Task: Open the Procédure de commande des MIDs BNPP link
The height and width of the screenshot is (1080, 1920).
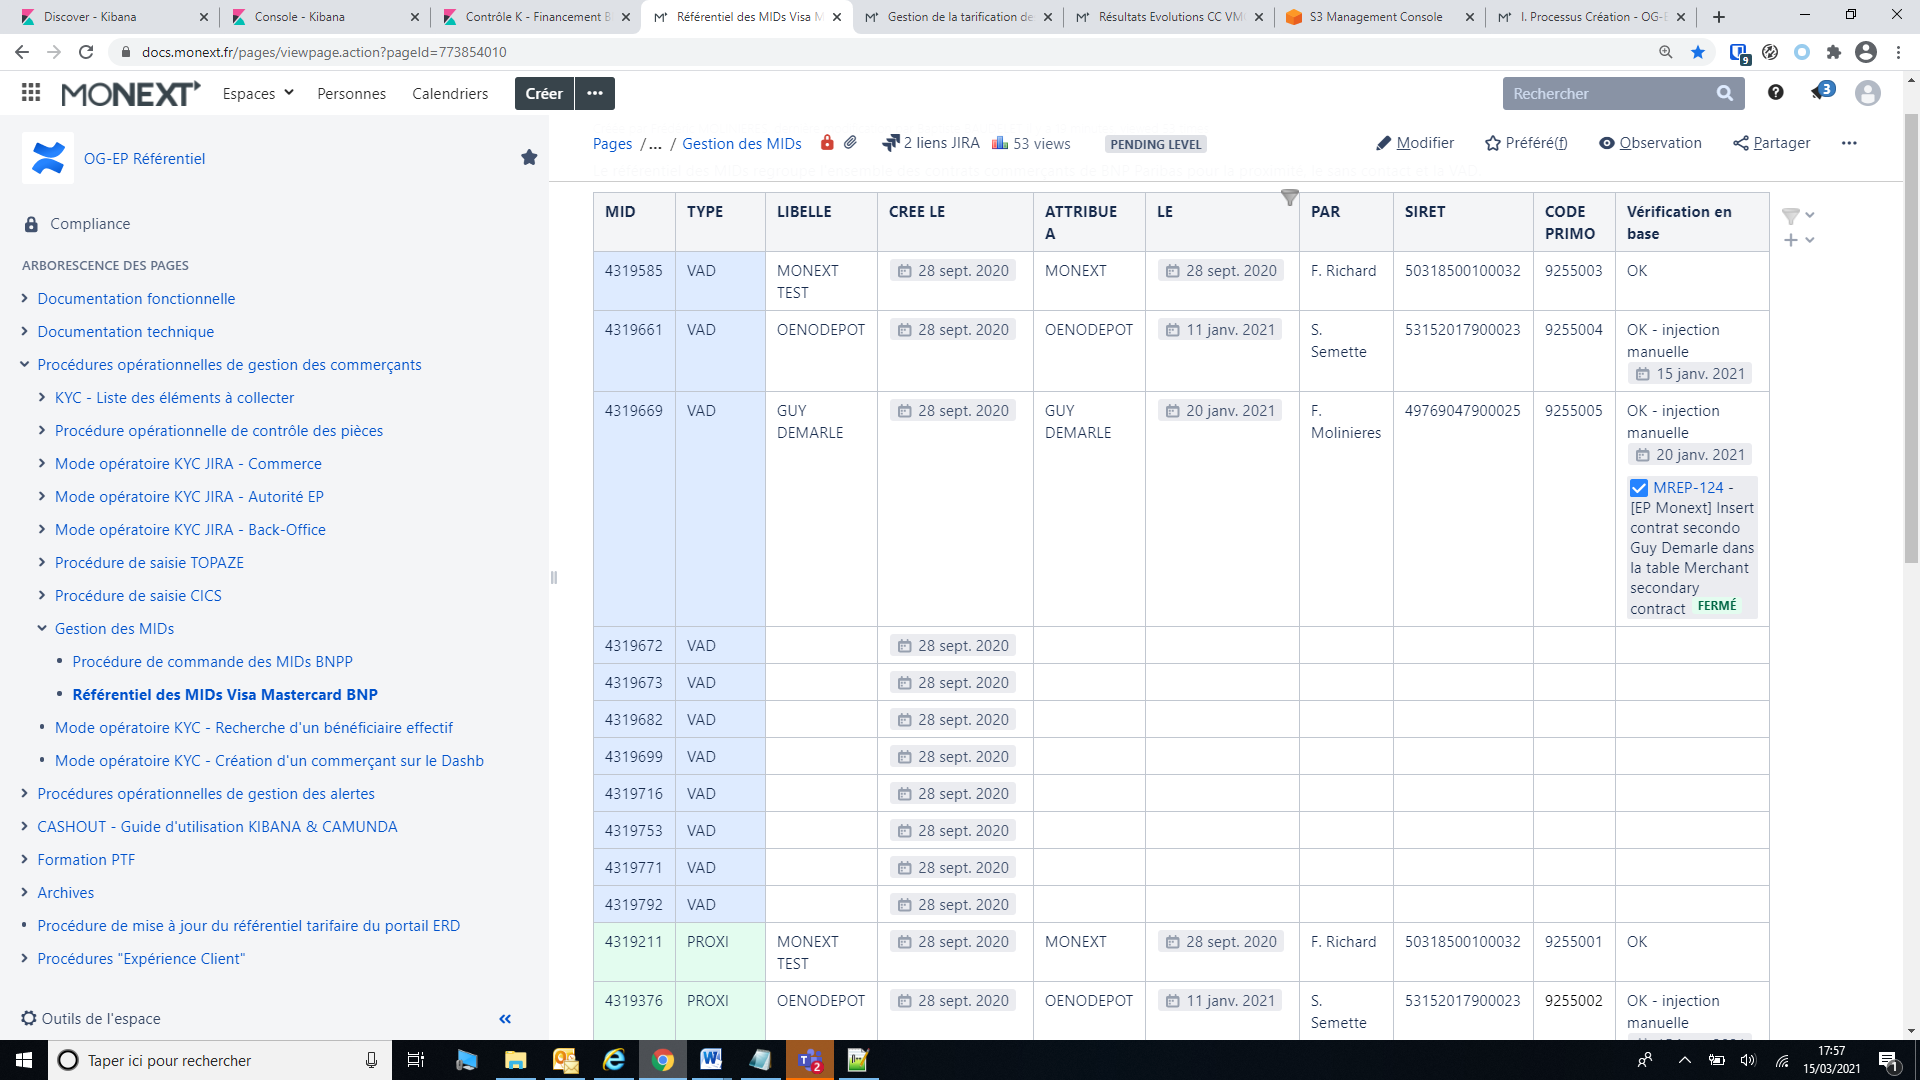Action: (x=212, y=662)
